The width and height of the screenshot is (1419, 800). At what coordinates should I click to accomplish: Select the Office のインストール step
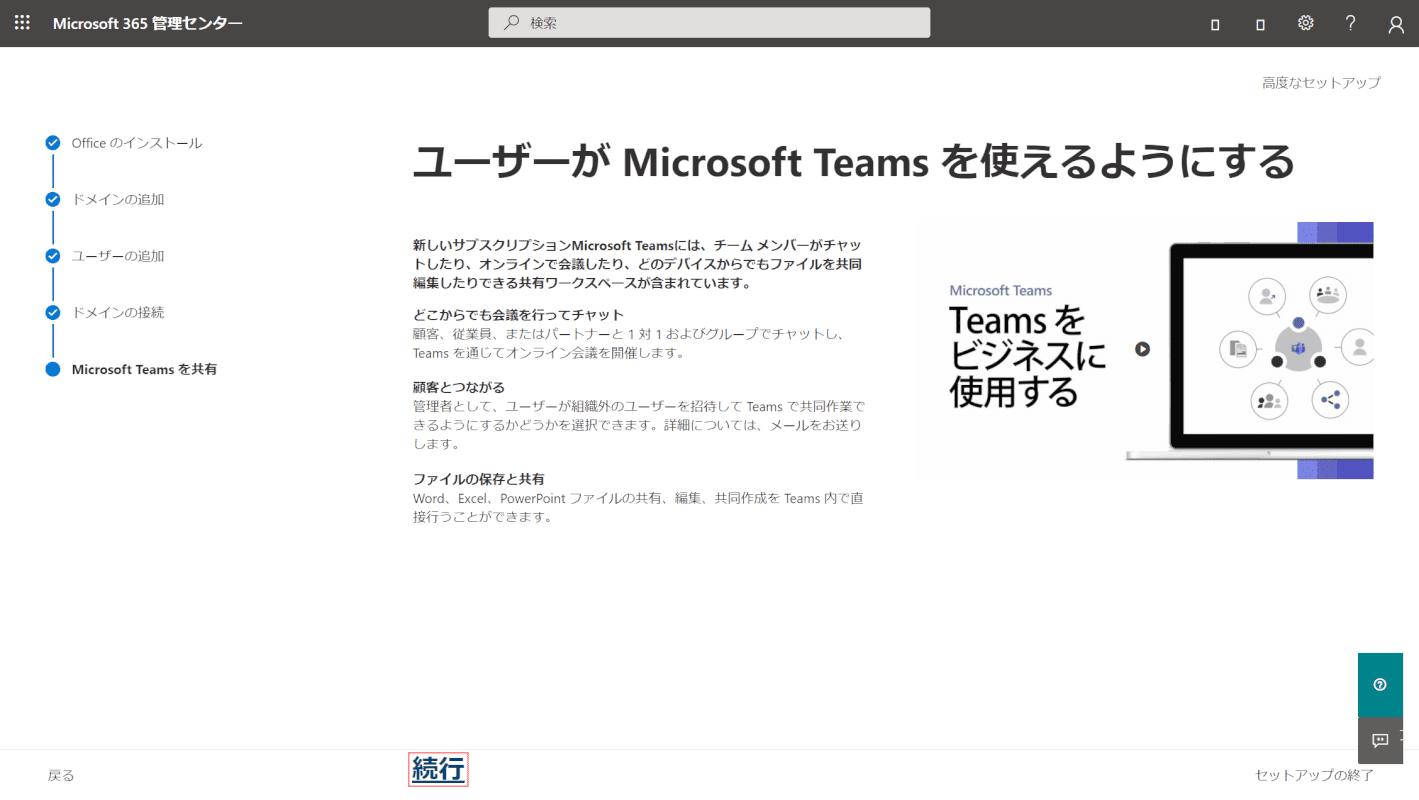(137, 143)
